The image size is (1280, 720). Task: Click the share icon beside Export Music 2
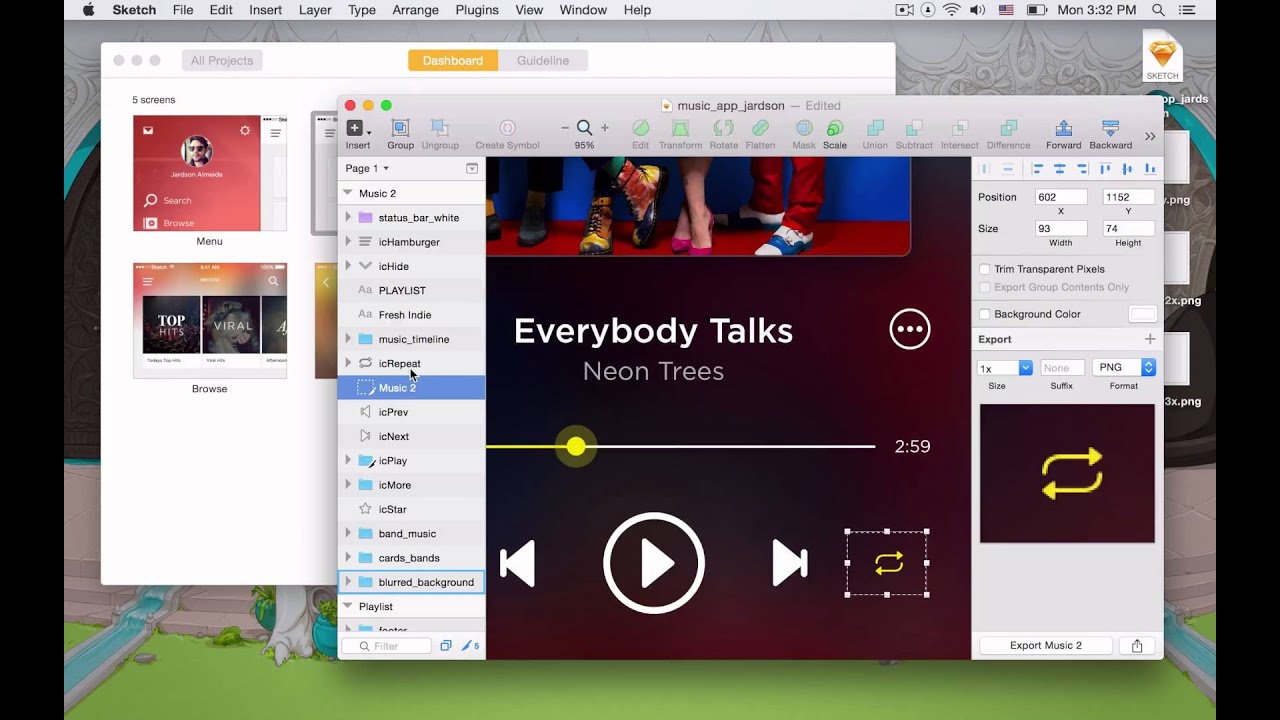pos(1137,646)
